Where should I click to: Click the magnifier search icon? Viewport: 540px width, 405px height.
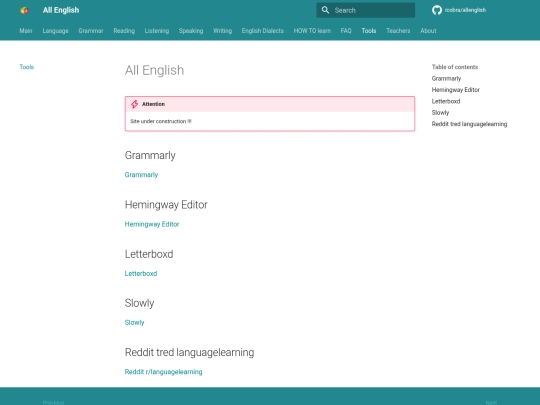[x=325, y=10]
